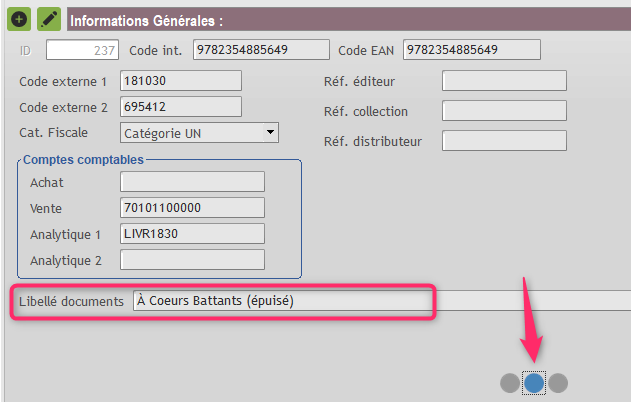Select the Analytique 1 field

point(192,234)
